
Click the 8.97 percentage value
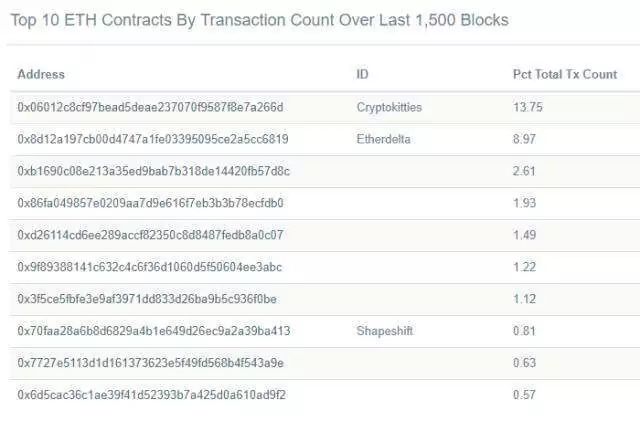tap(524, 139)
